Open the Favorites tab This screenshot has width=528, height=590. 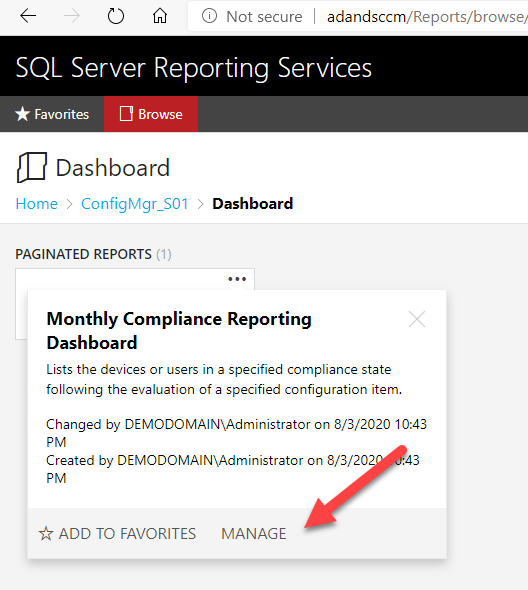[x=52, y=114]
